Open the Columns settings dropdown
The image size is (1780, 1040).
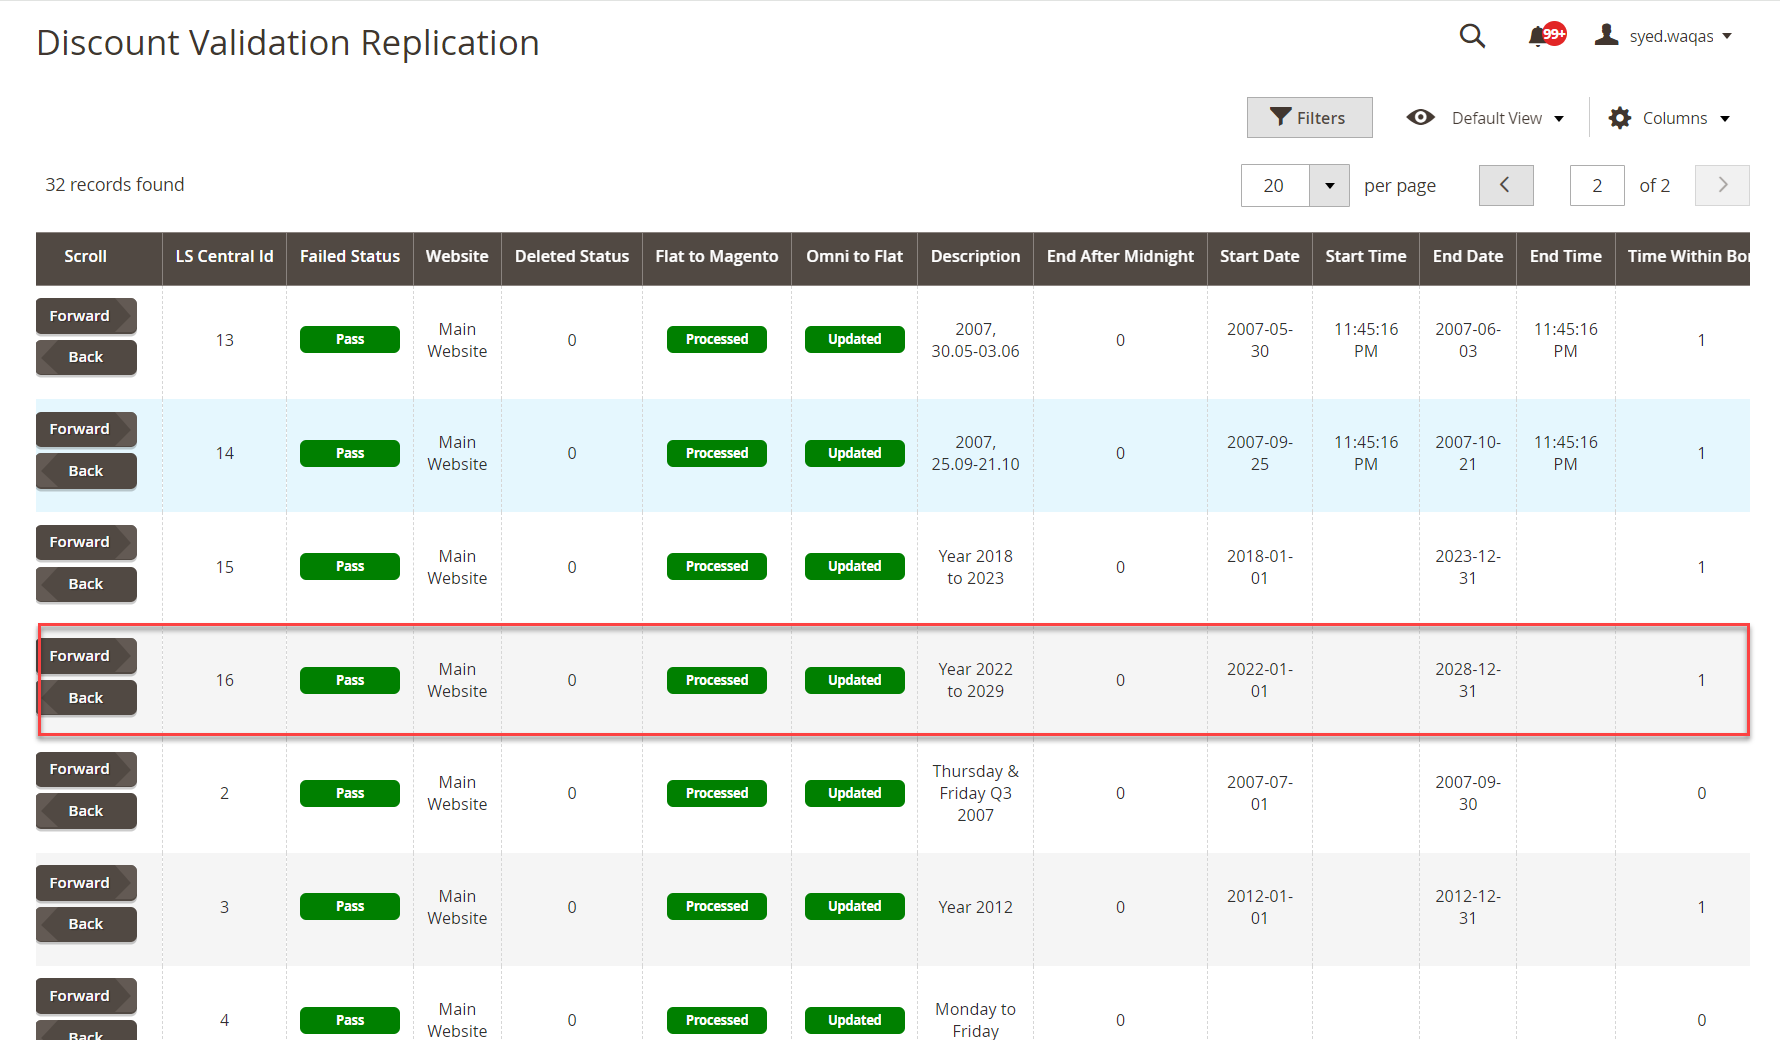pyautogui.click(x=1669, y=118)
